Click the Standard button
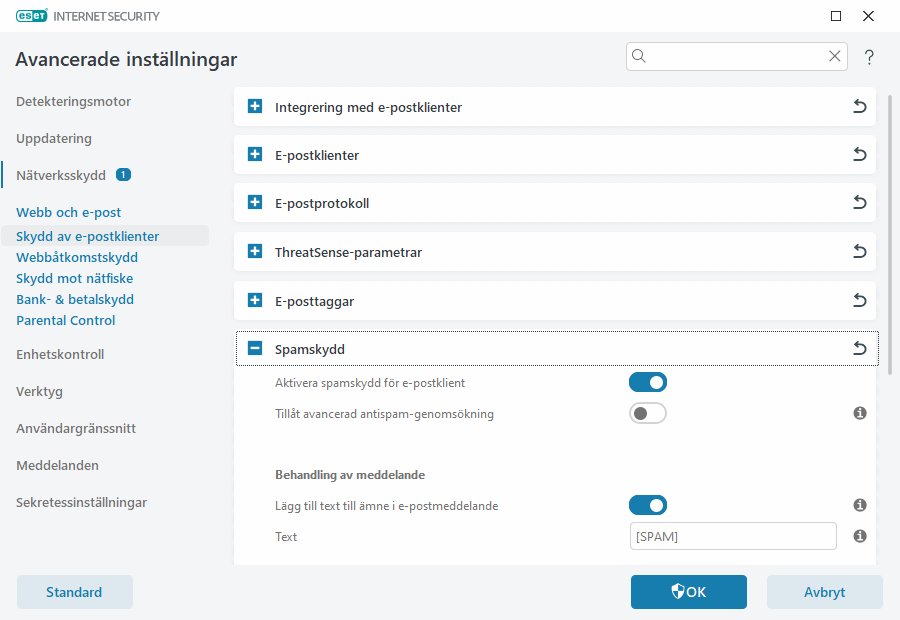Viewport: 900px width, 620px height. click(74, 591)
